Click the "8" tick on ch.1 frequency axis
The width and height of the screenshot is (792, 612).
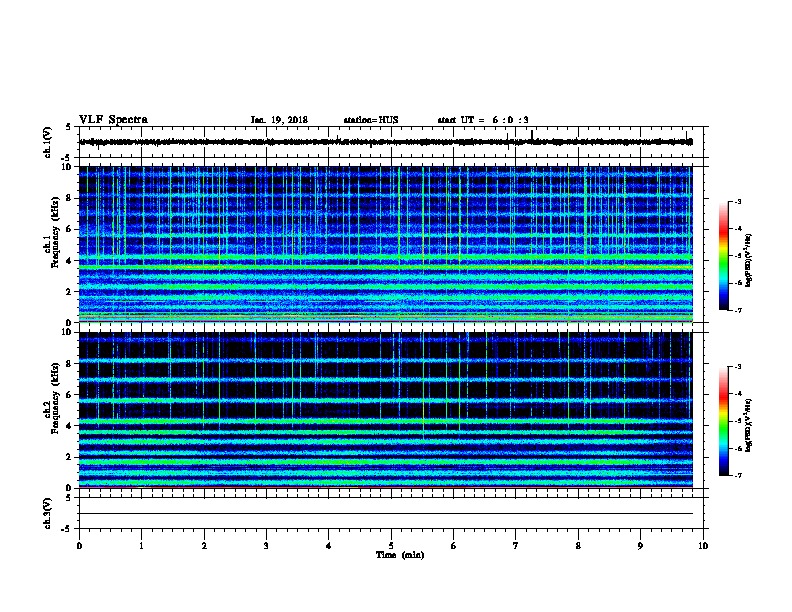(69, 198)
